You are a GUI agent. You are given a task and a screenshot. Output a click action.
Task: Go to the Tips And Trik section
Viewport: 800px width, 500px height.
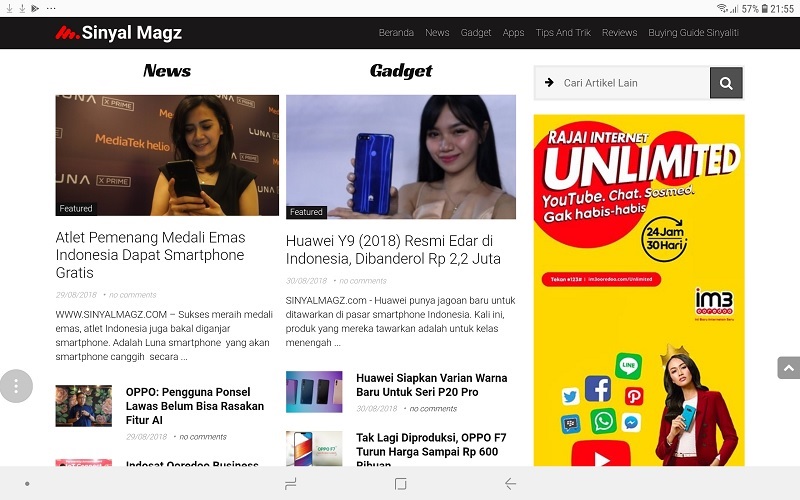[x=563, y=33]
